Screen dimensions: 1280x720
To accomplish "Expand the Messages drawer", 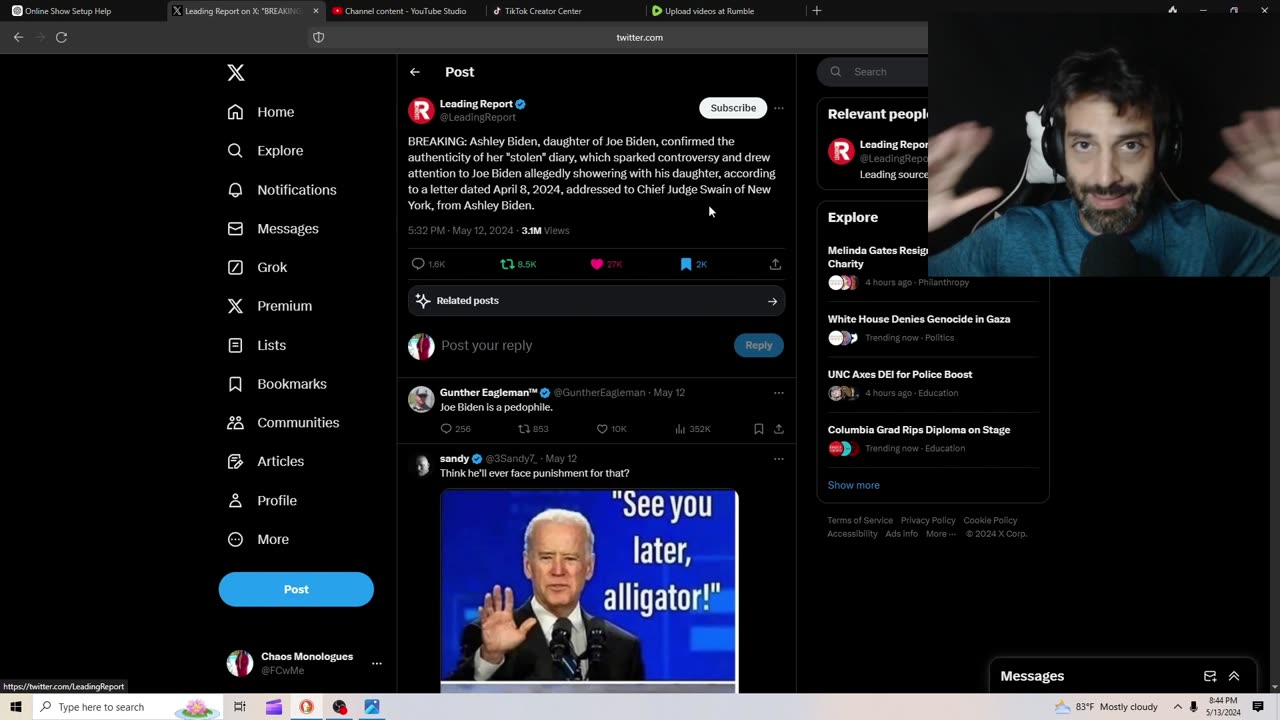I will pos(1234,676).
